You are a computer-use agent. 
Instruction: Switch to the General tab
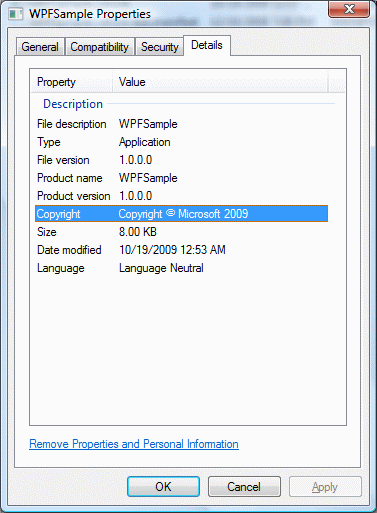pyautogui.click(x=40, y=47)
